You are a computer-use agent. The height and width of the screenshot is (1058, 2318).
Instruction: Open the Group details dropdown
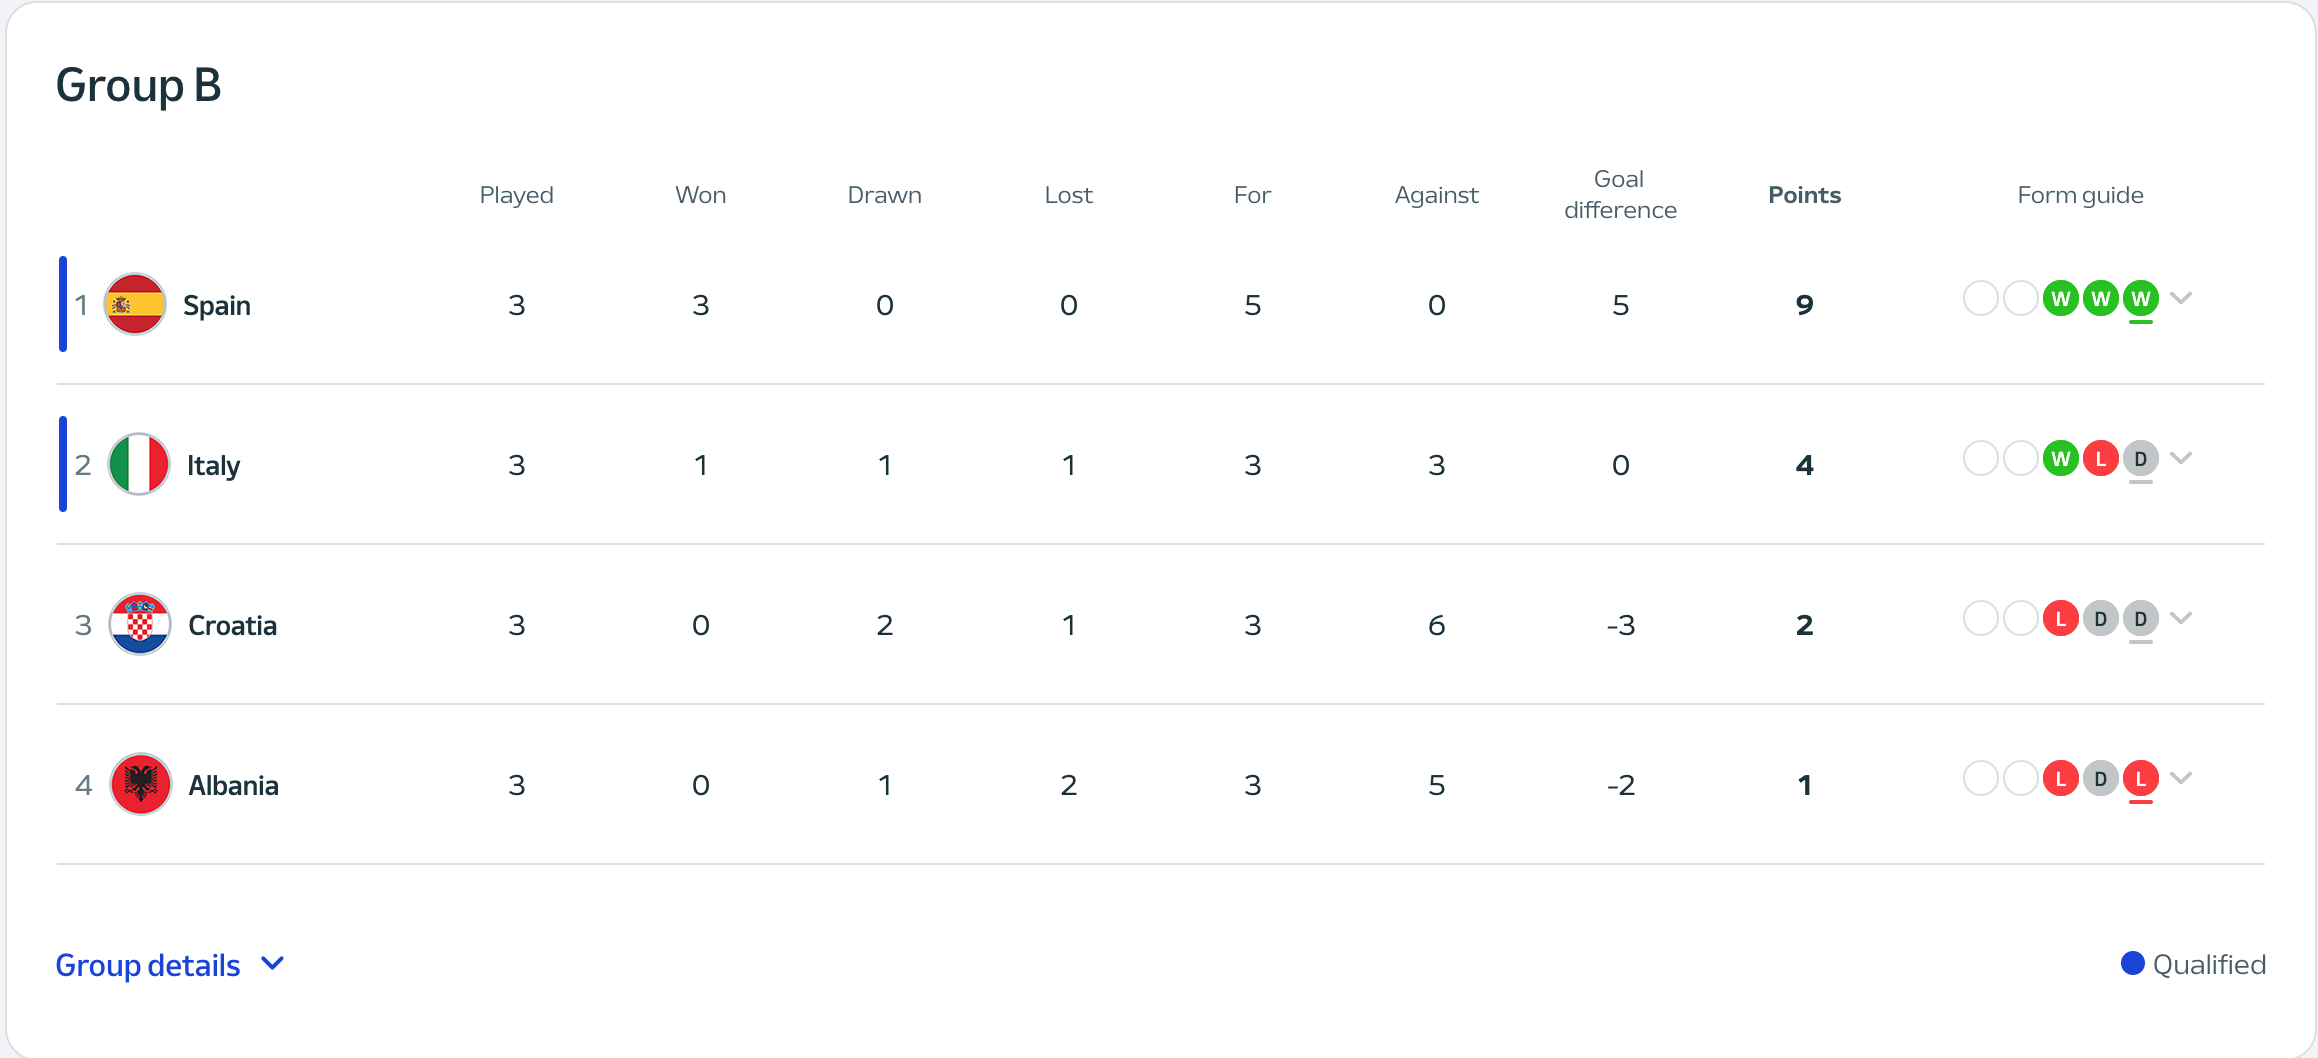point(170,965)
